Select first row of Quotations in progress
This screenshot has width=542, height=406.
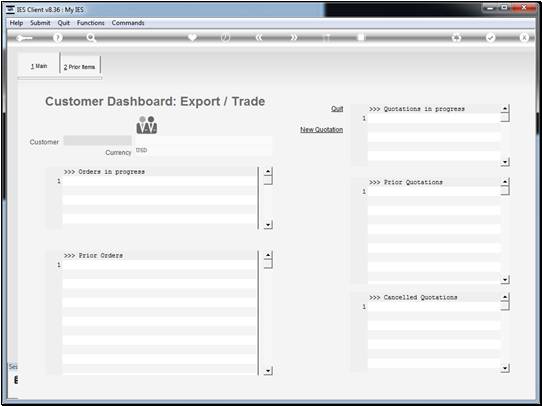tap(434, 119)
